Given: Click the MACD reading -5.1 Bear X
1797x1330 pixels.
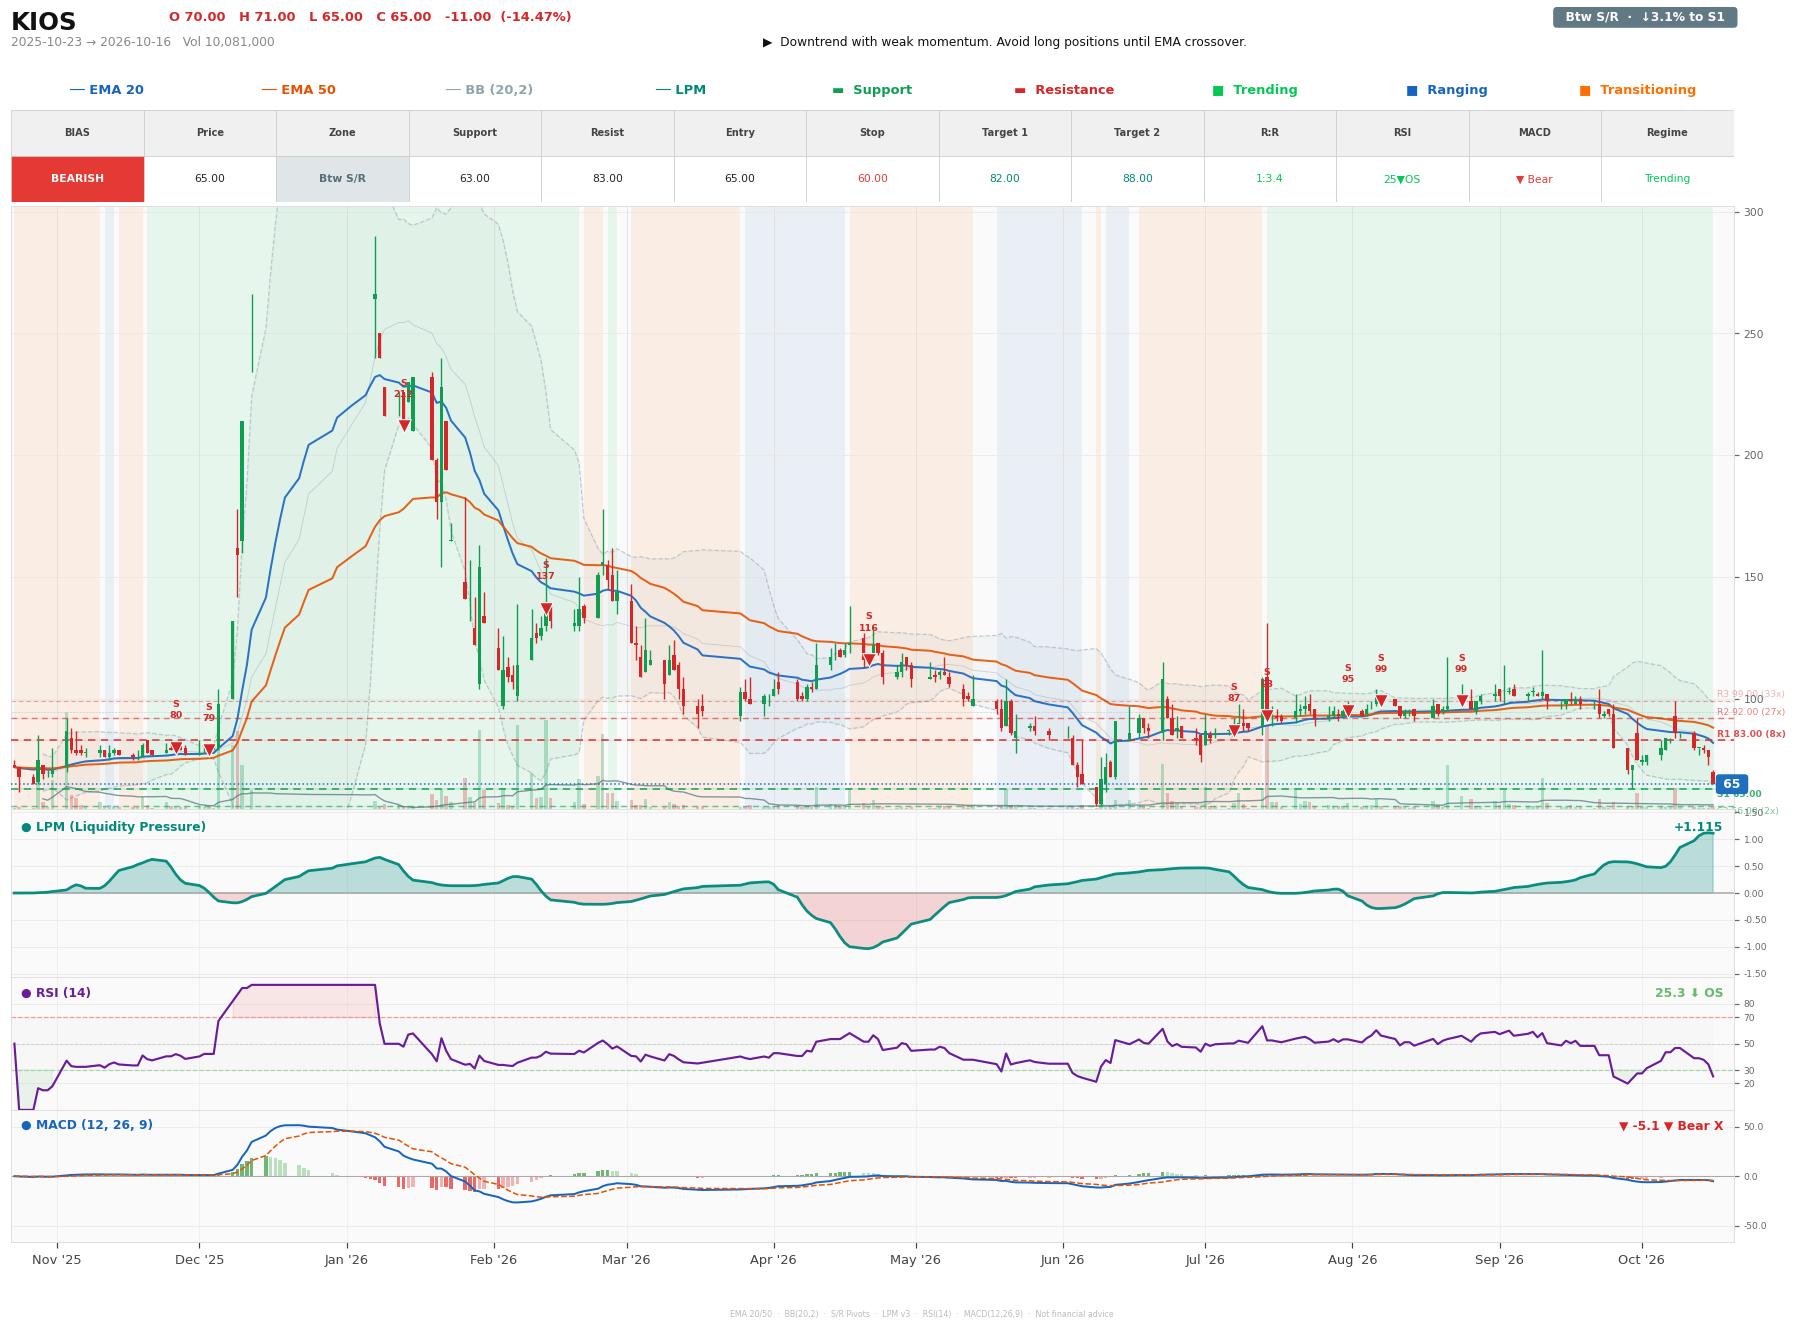Looking at the screenshot, I should point(1671,1126).
